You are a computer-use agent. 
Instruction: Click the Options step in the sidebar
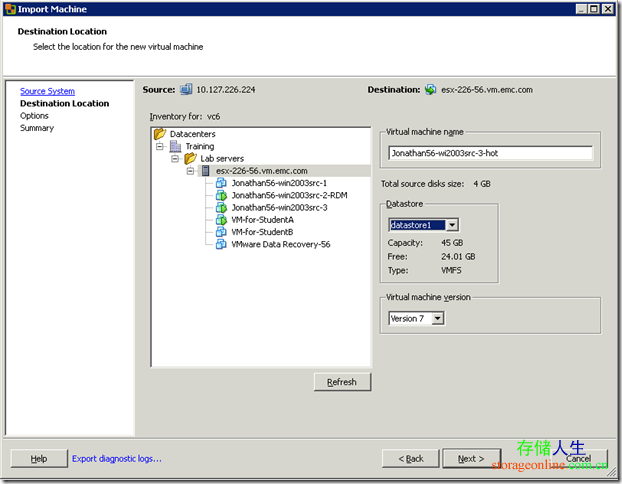tap(35, 116)
